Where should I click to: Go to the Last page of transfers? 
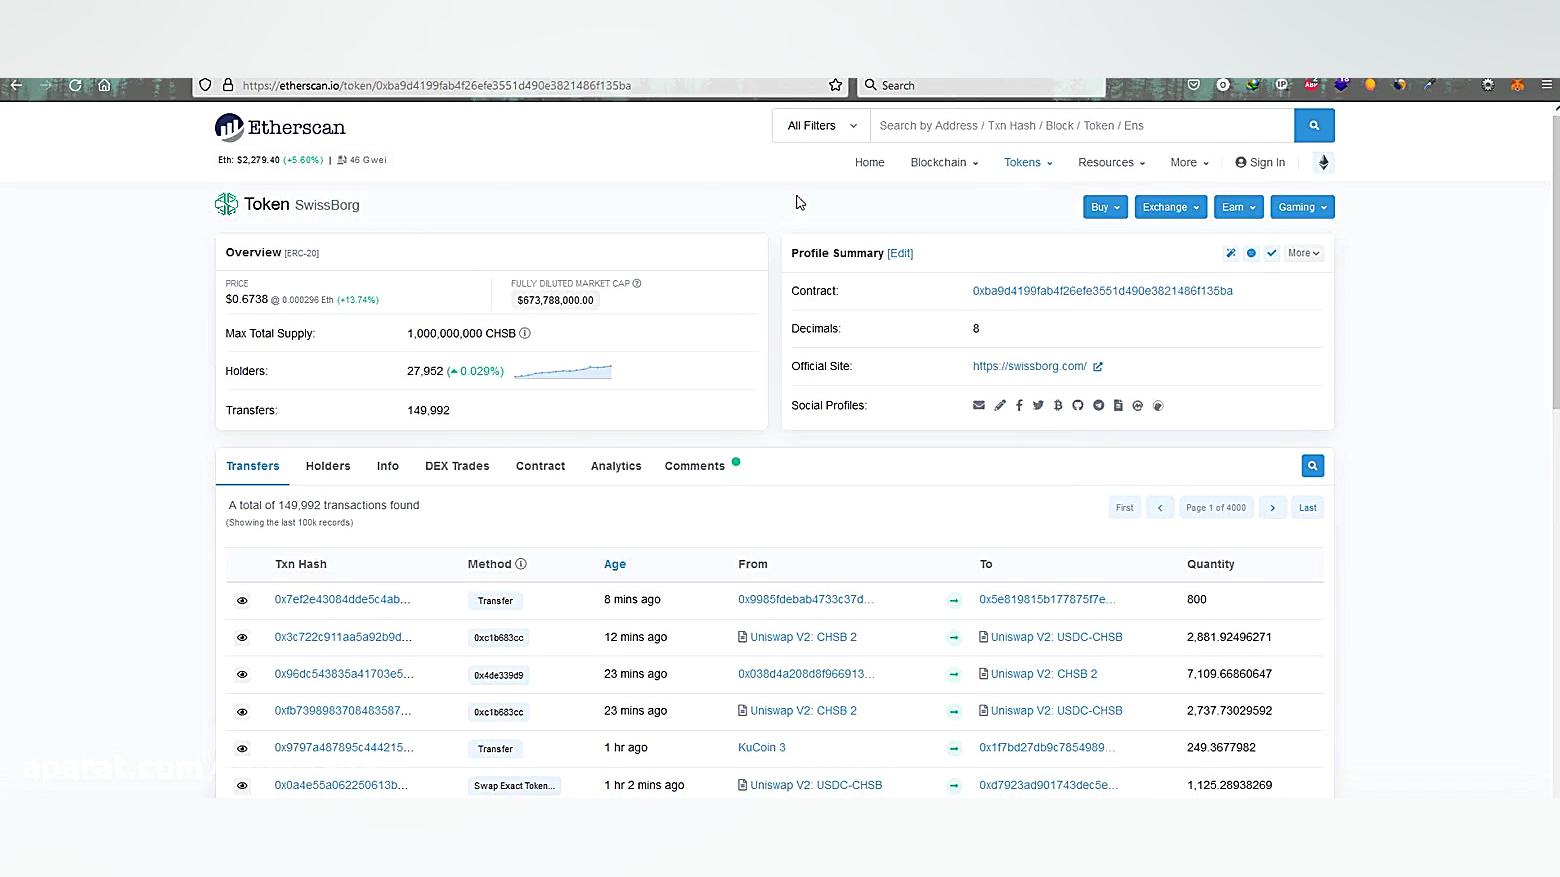(x=1307, y=507)
